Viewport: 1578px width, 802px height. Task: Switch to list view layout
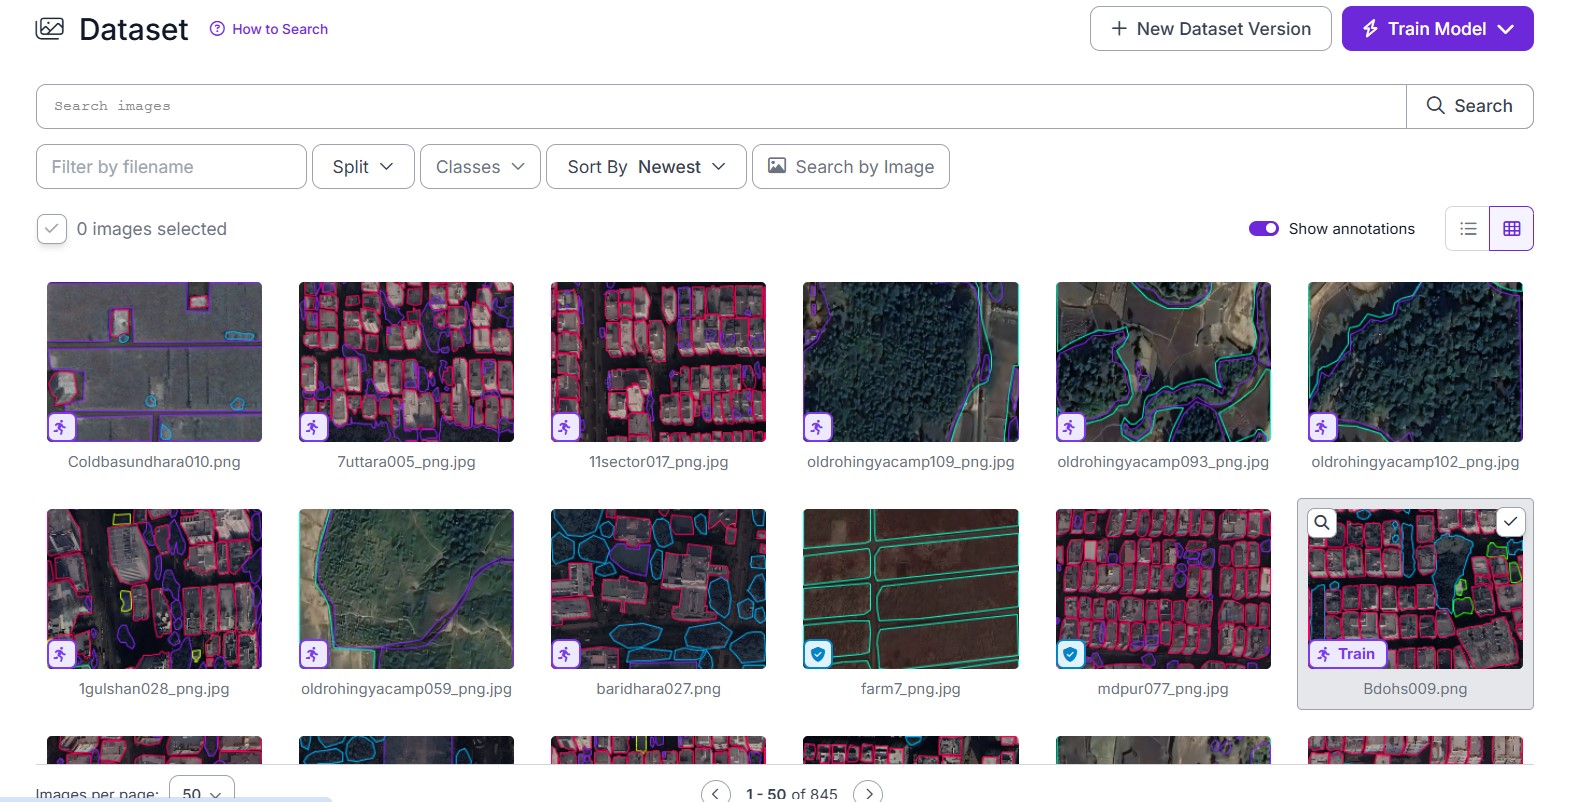coord(1467,229)
